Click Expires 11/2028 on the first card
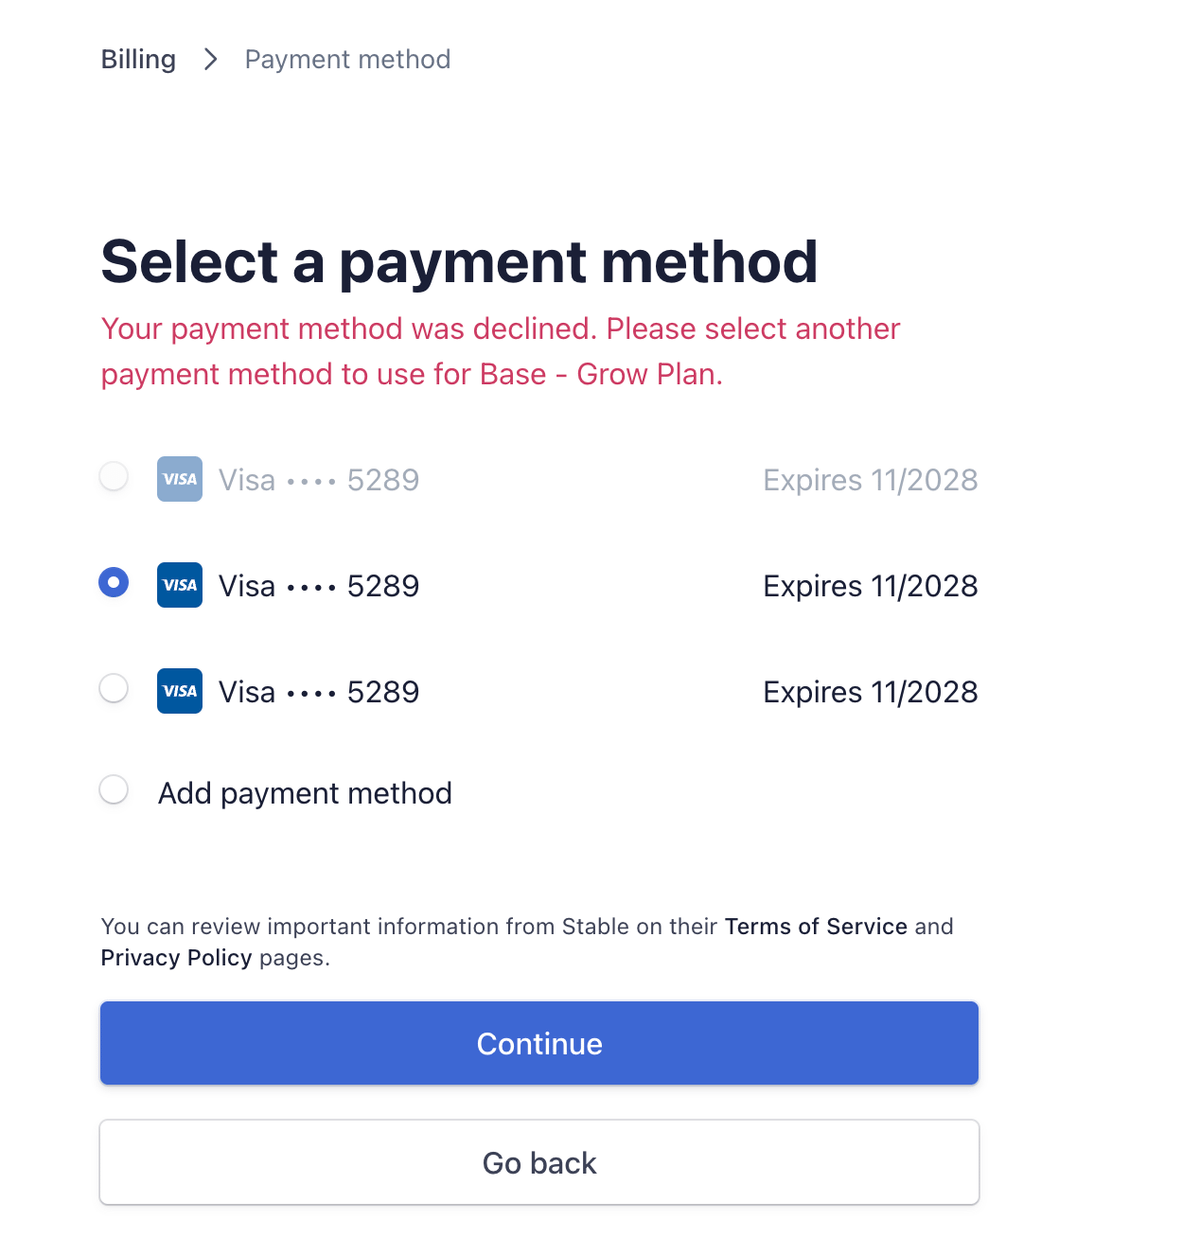The height and width of the screenshot is (1257, 1200). [870, 479]
